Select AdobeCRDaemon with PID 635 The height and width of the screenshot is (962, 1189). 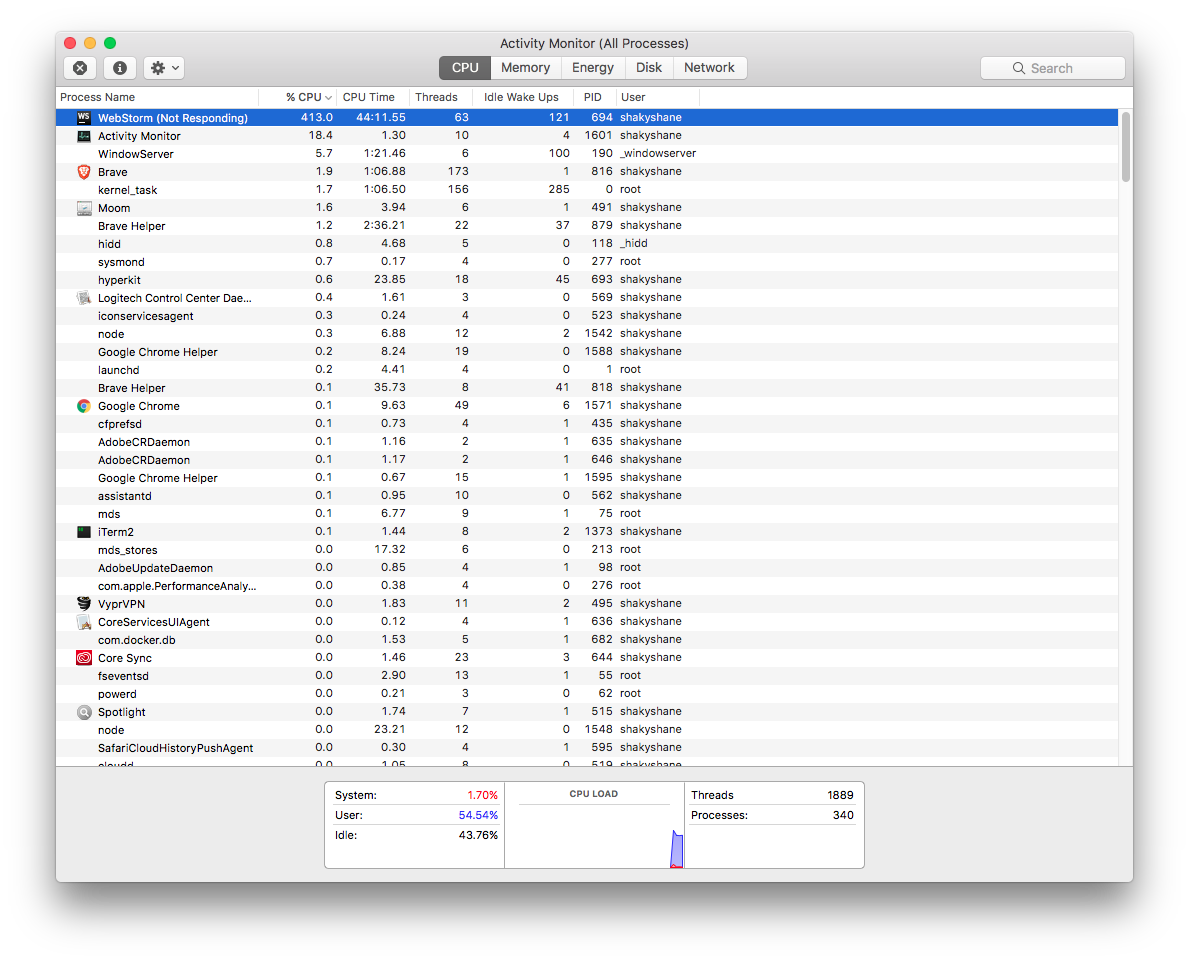click(x=587, y=442)
